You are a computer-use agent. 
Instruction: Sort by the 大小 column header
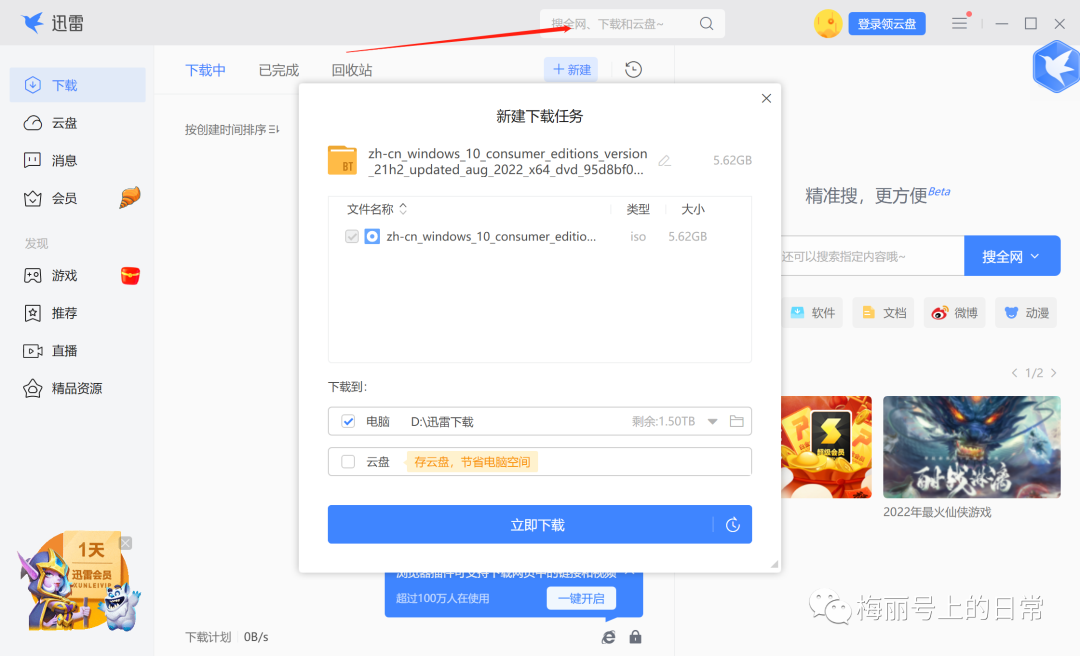[693, 209]
